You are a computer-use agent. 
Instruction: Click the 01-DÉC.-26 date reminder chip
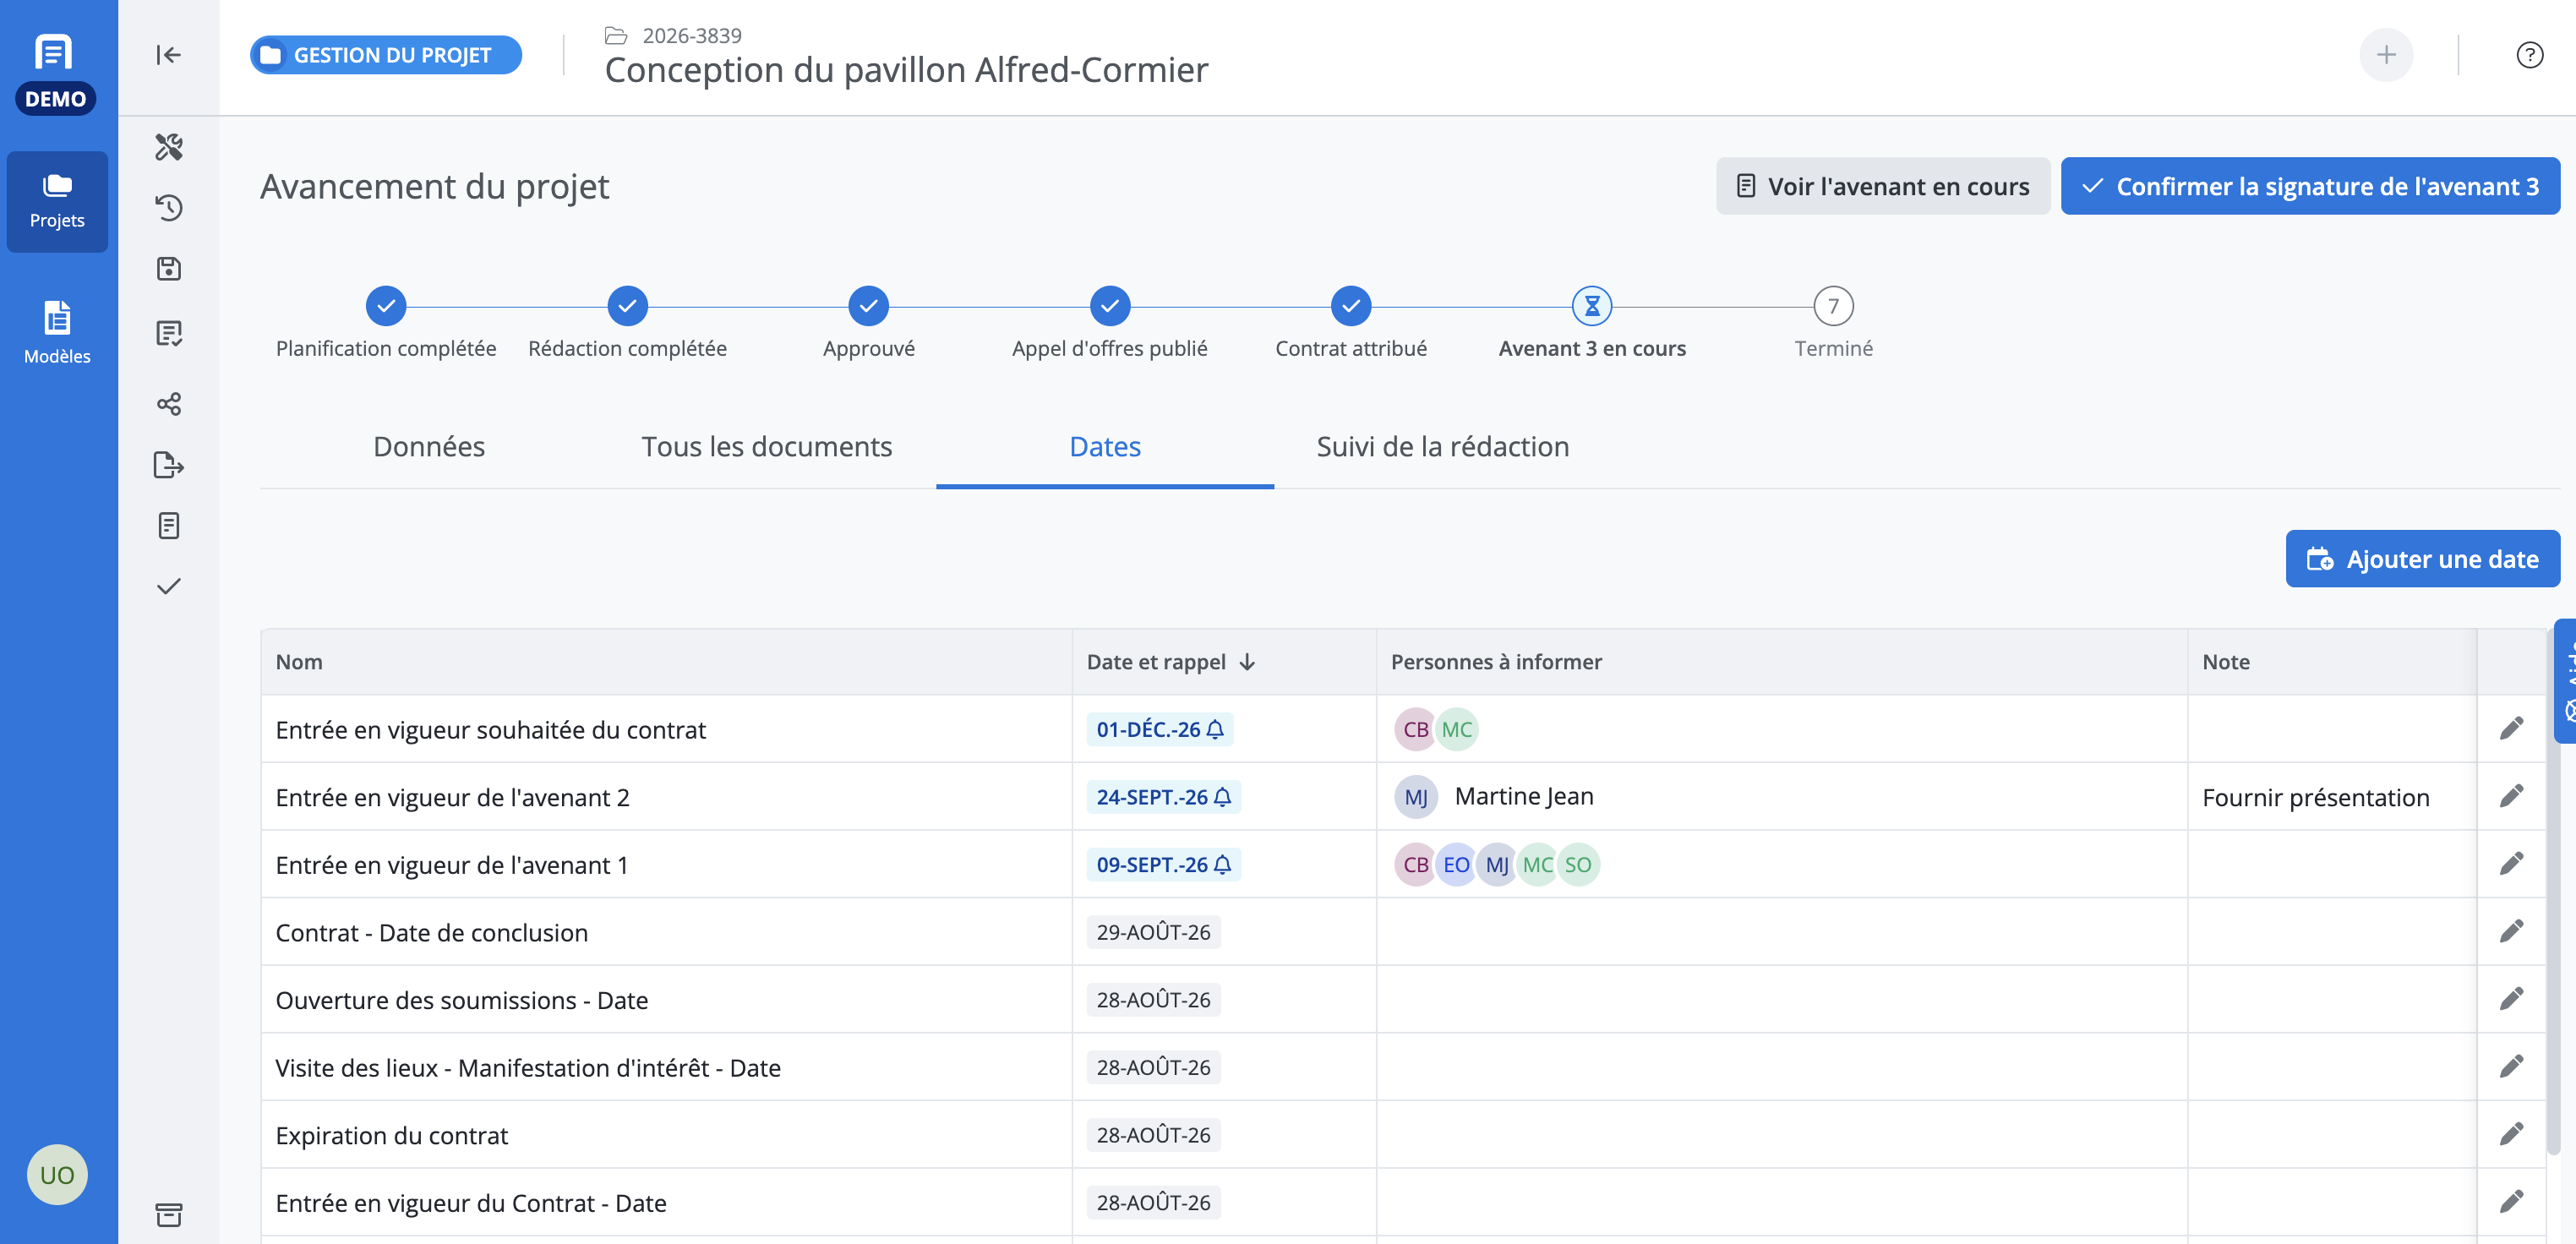(1160, 730)
